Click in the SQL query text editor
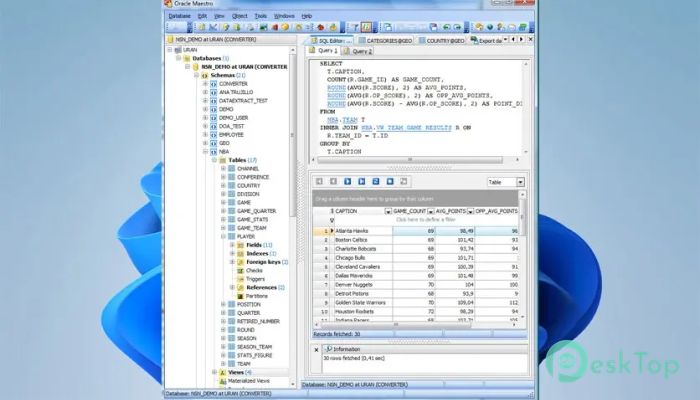The width and height of the screenshot is (700, 400). click(417, 107)
